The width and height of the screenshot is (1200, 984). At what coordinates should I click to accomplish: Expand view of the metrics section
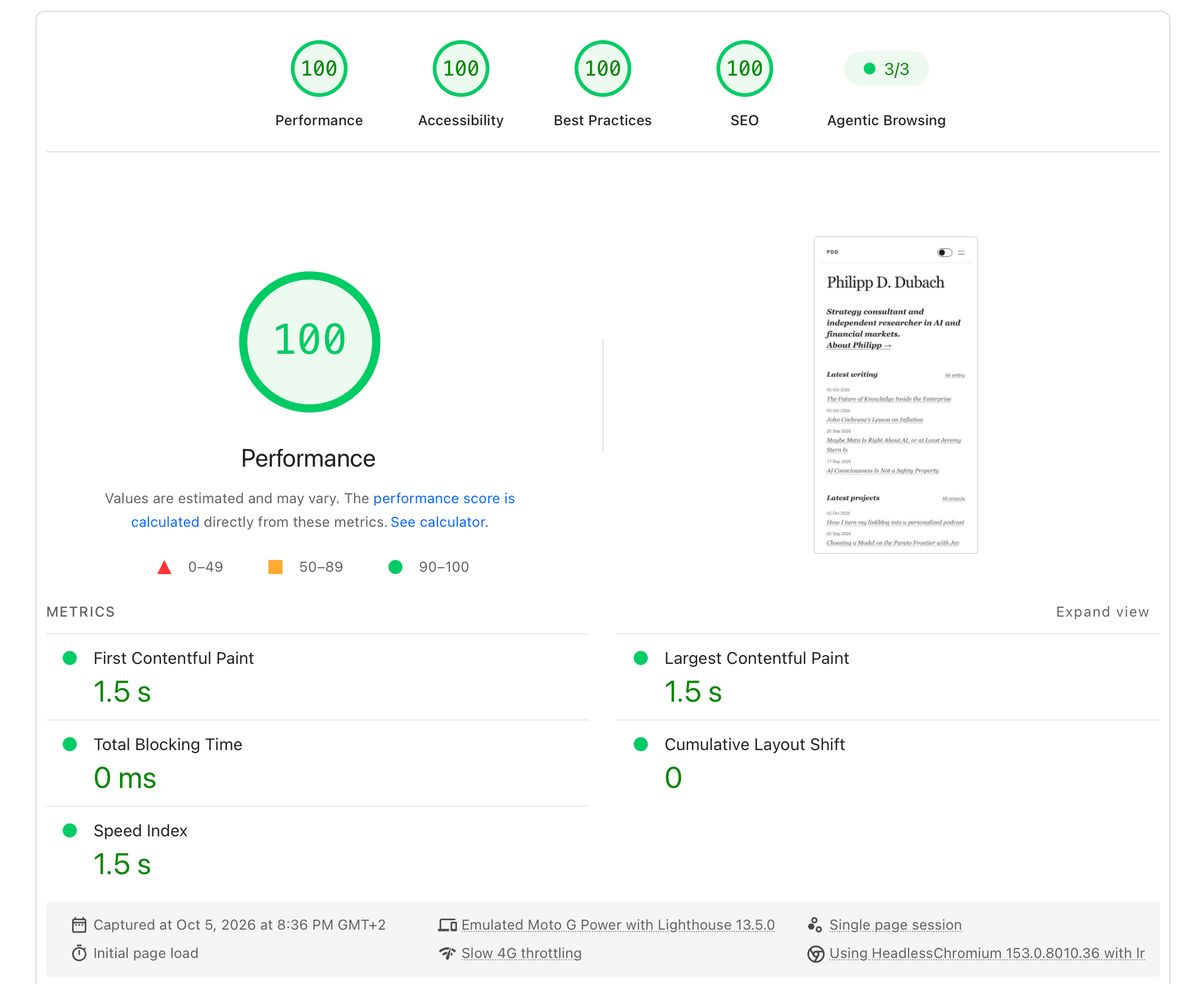click(x=1102, y=612)
